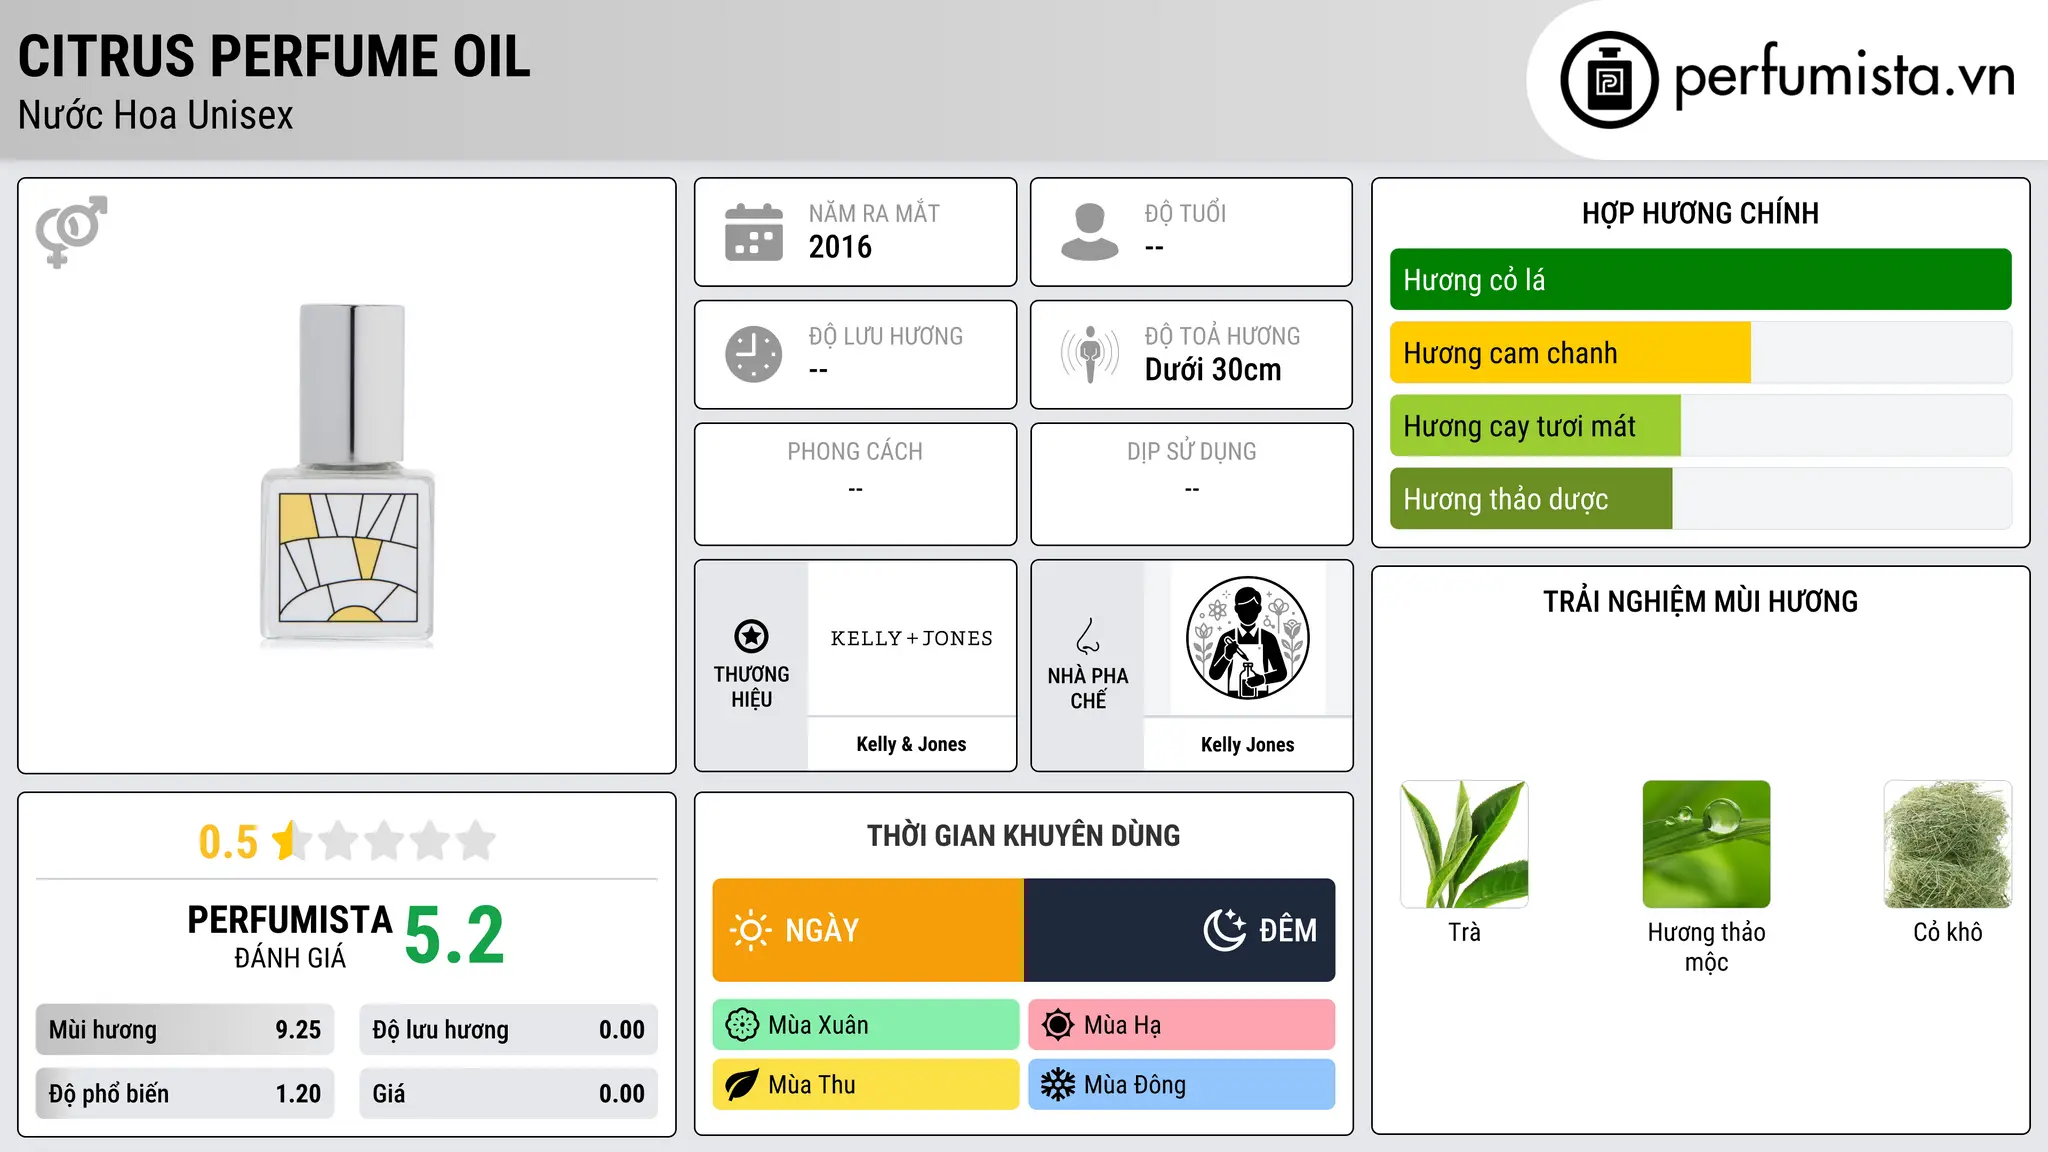This screenshot has width=2048, height=1152.
Task: Click the Trải nghiệm mùi hương heading
Action: (x=1700, y=602)
